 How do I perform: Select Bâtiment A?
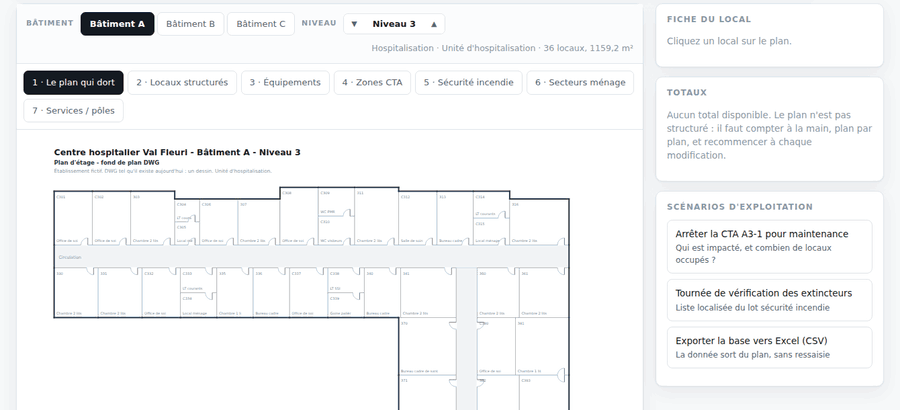(117, 24)
